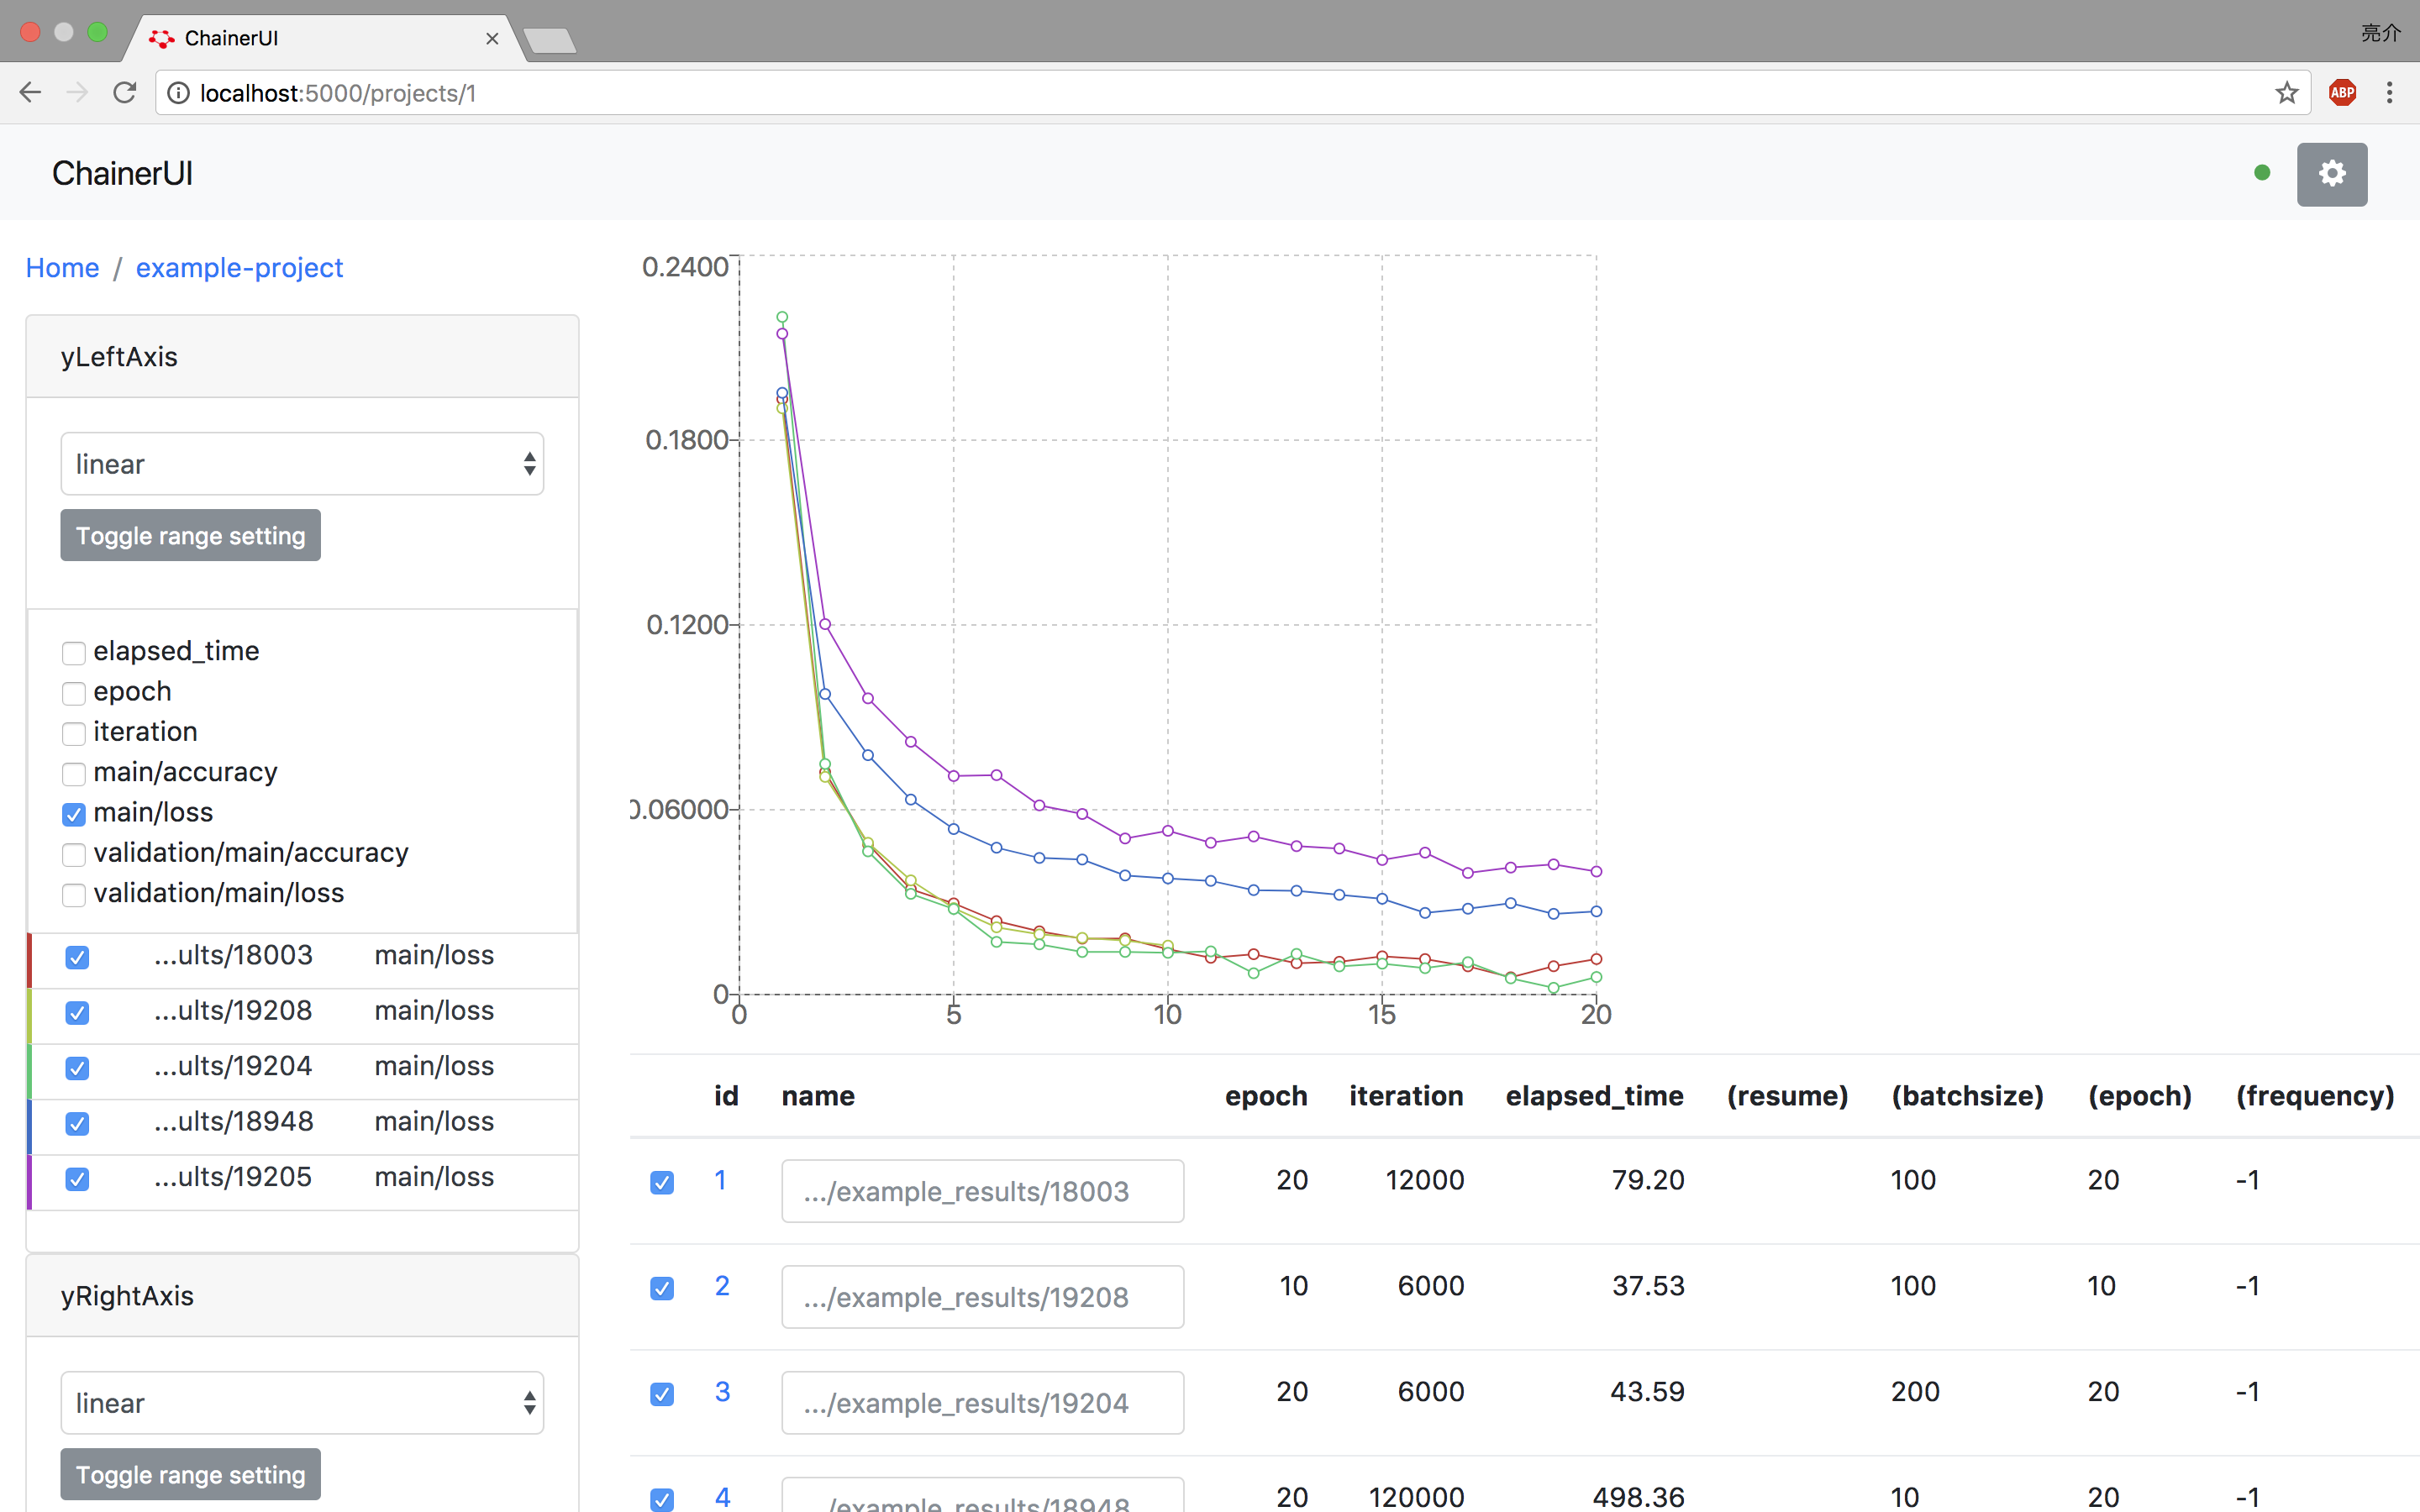
Task: Click yLeftAxis Toggle range setting button
Action: point(190,535)
